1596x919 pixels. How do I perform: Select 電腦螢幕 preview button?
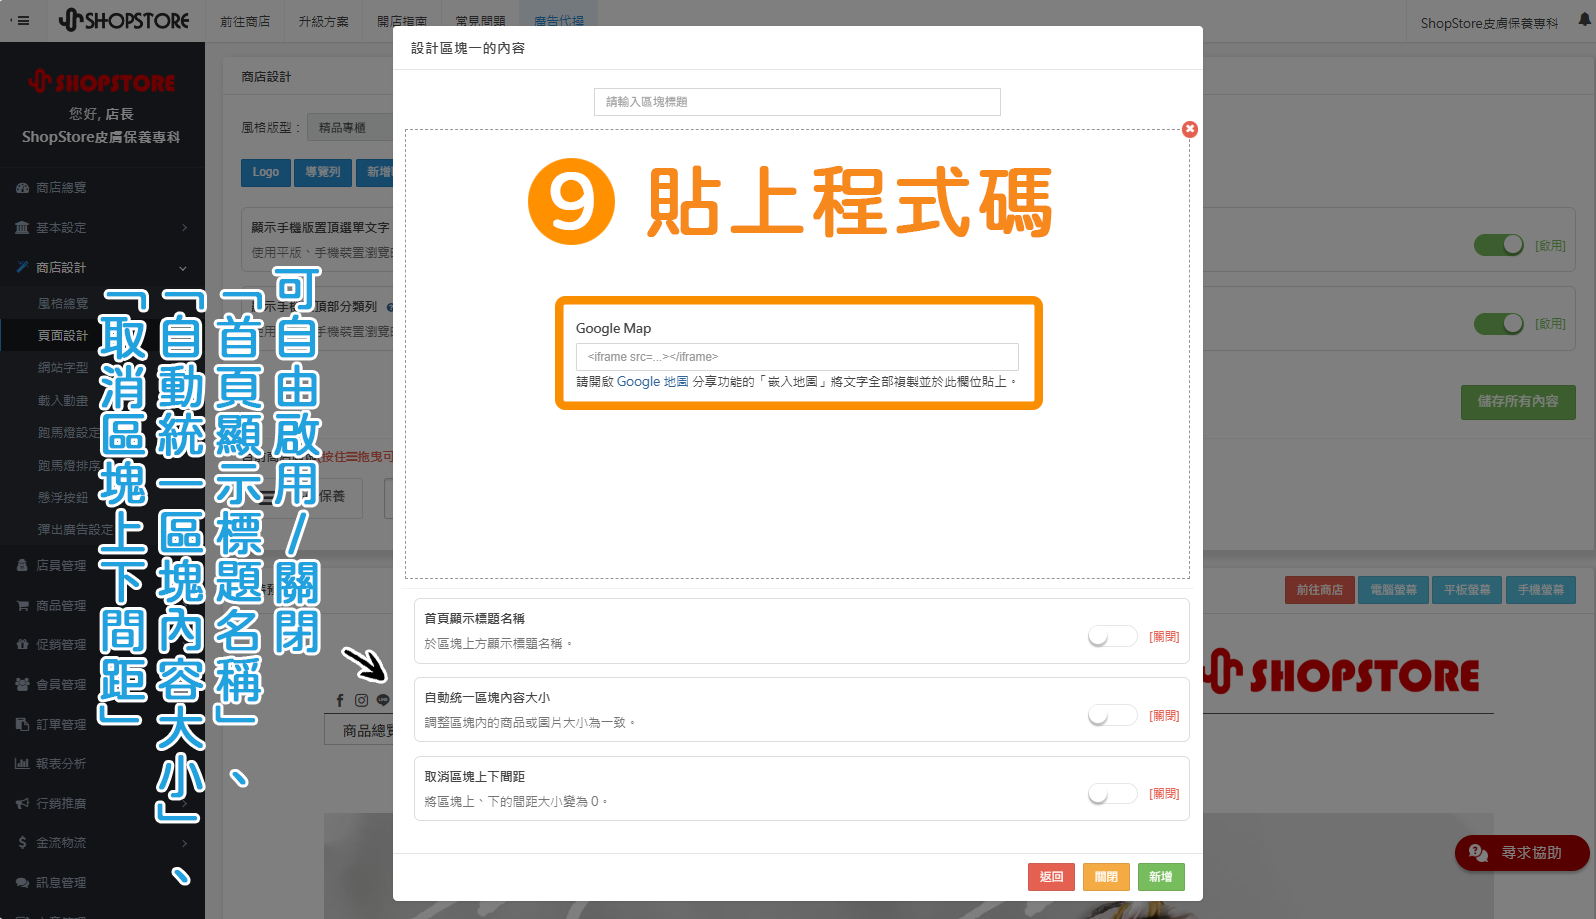(x=1393, y=590)
